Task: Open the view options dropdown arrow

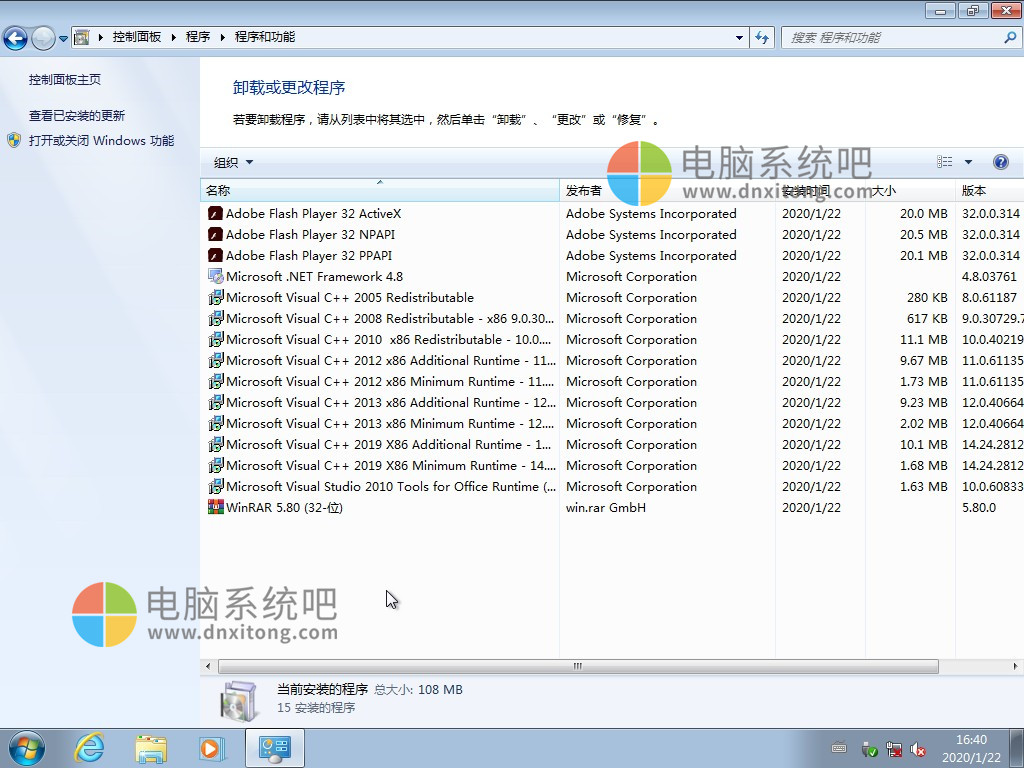Action: (968, 162)
